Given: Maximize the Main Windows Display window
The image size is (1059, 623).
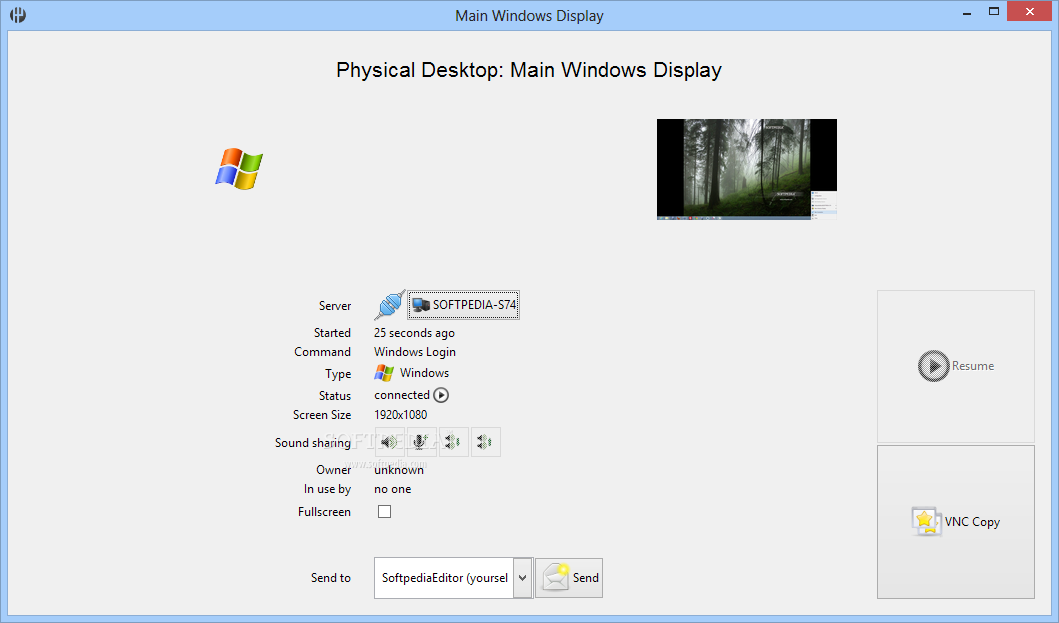Looking at the screenshot, I should coord(993,11).
